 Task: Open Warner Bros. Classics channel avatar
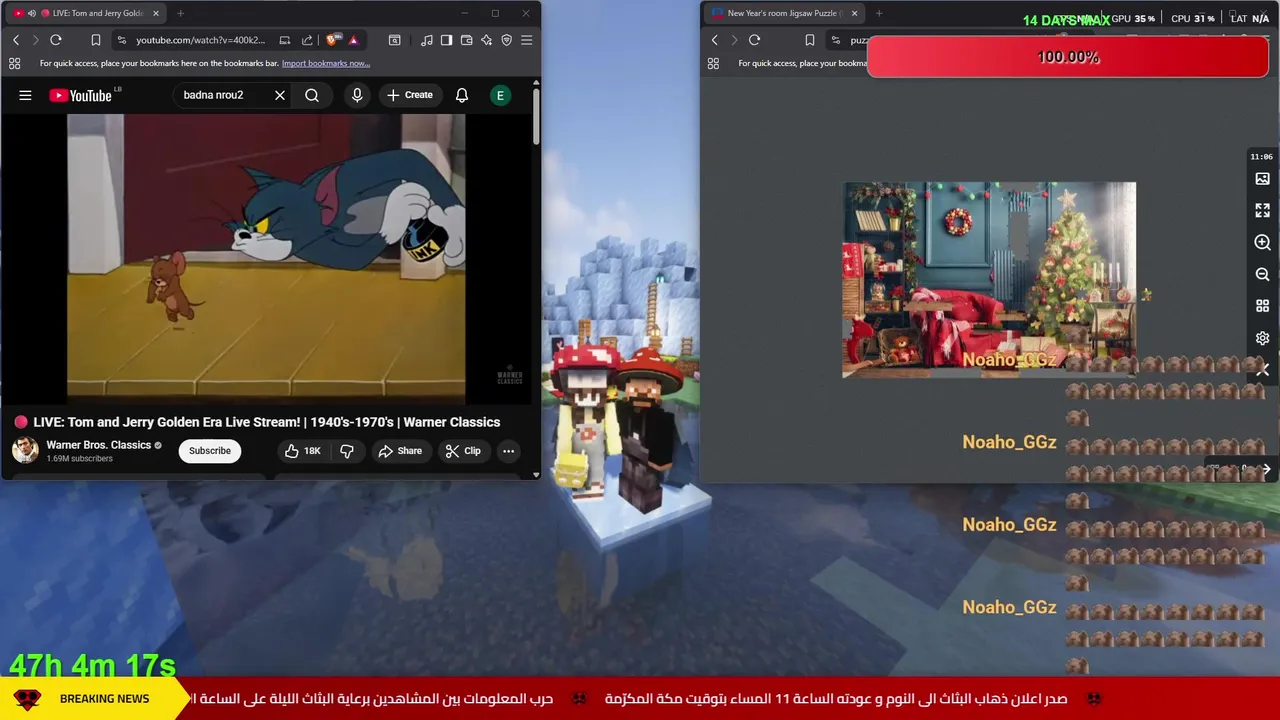[25, 450]
